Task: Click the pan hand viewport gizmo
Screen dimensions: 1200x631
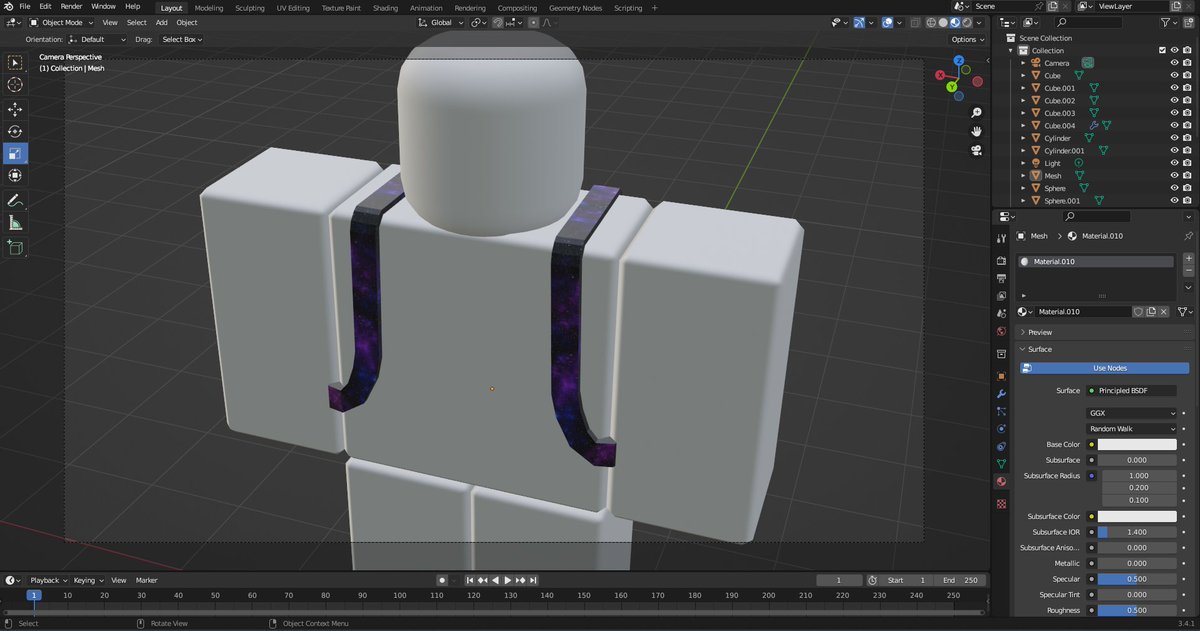Action: [976, 132]
